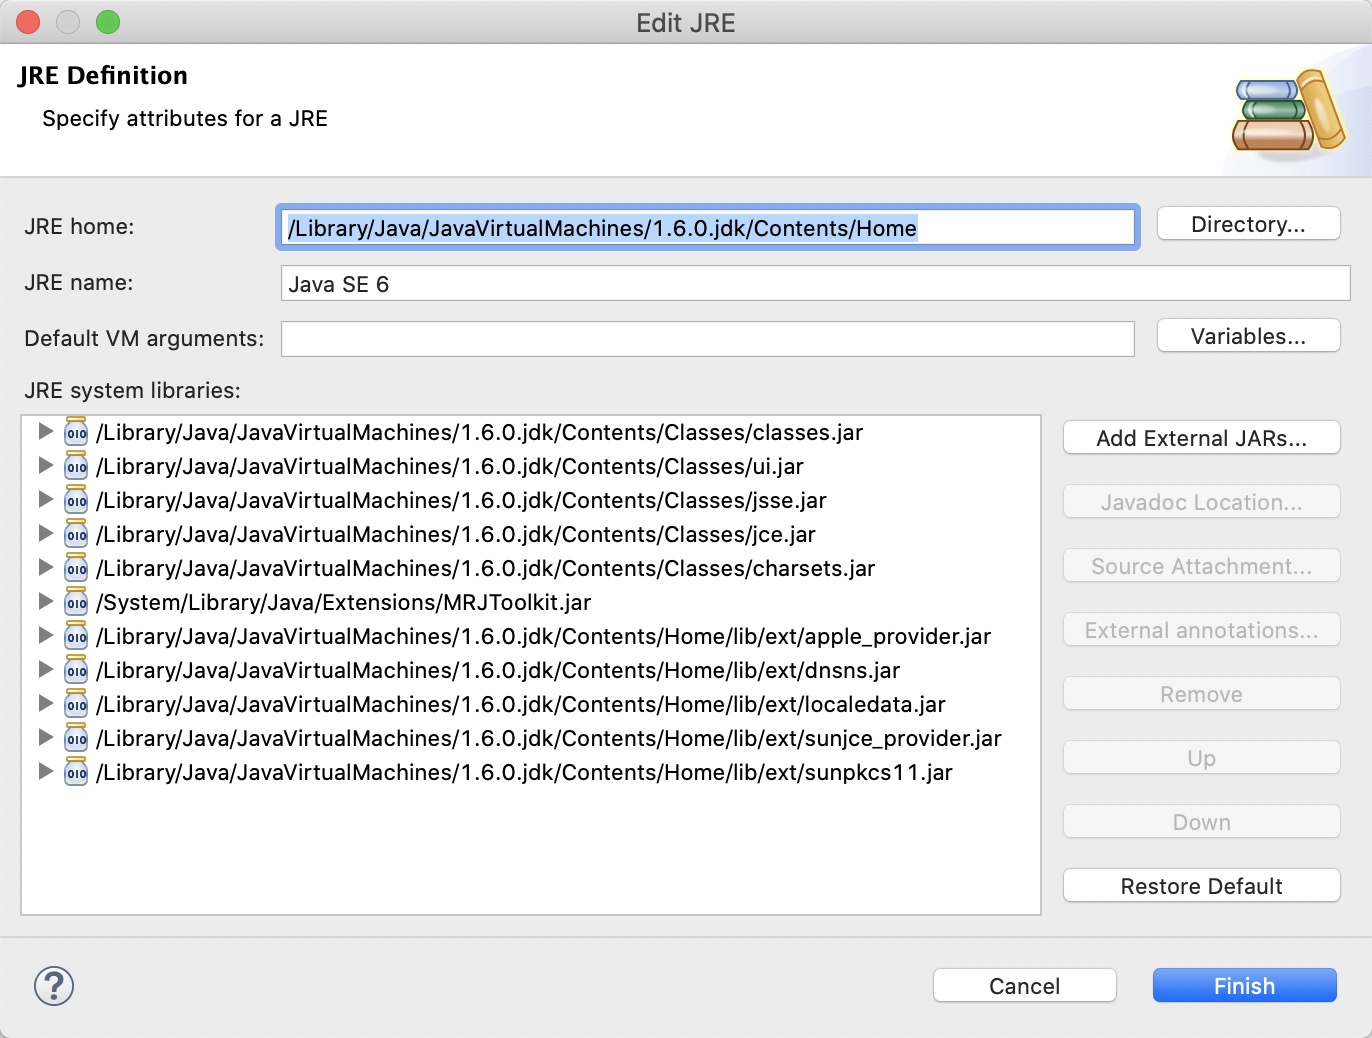Expand the classes.jar library entry
This screenshot has width=1372, height=1038.
coord(45,431)
